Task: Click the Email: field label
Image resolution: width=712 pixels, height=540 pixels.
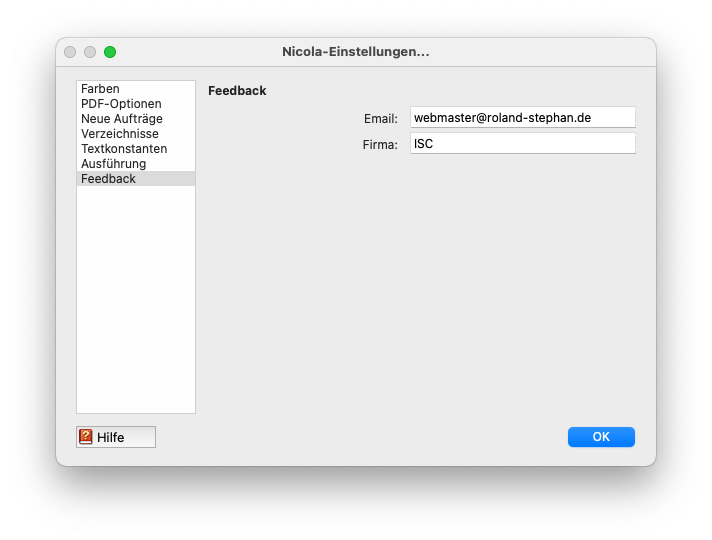Action: coord(381,119)
